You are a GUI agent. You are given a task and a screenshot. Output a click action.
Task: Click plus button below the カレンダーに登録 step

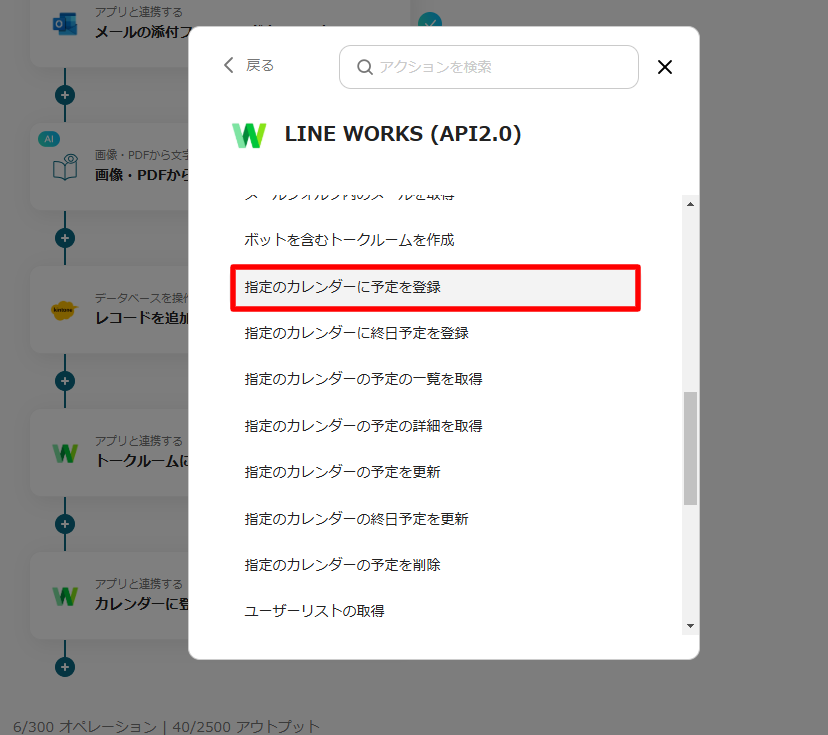pos(65,667)
